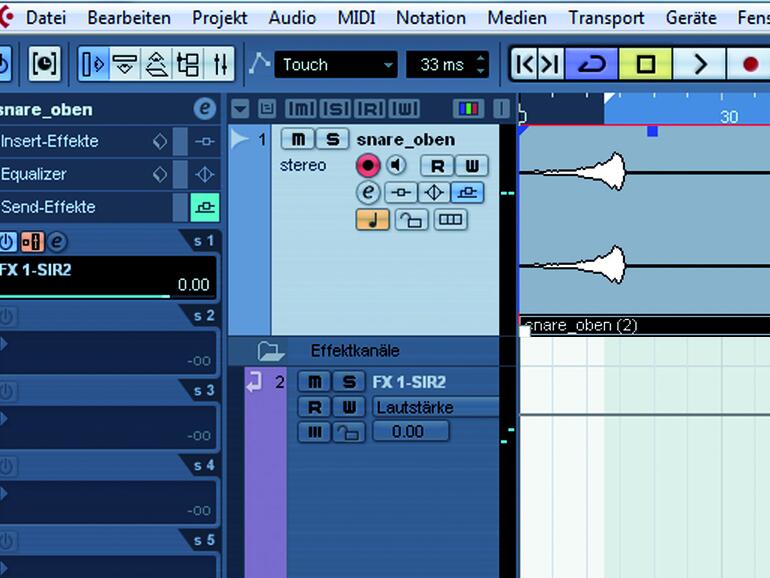Enable record on snare_oben track

pos(368,165)
